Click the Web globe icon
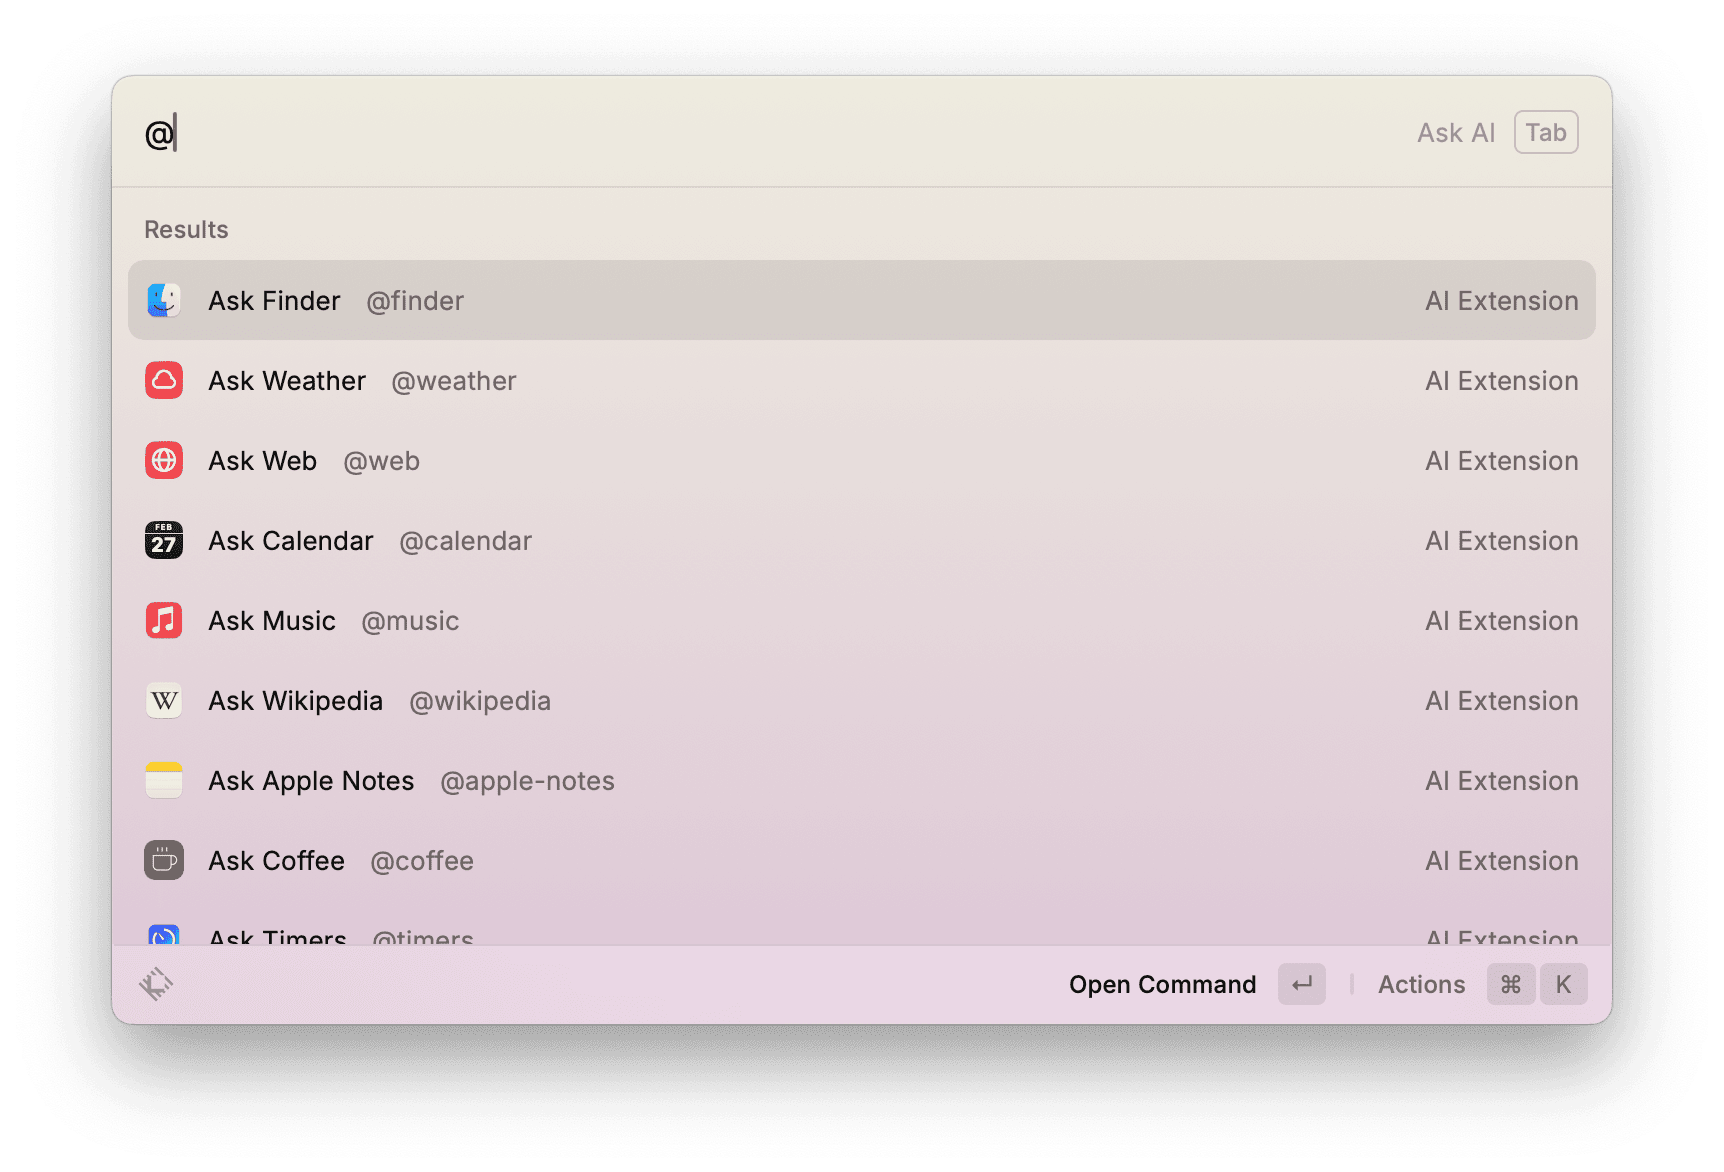1724x1172 pixels. 164,460
